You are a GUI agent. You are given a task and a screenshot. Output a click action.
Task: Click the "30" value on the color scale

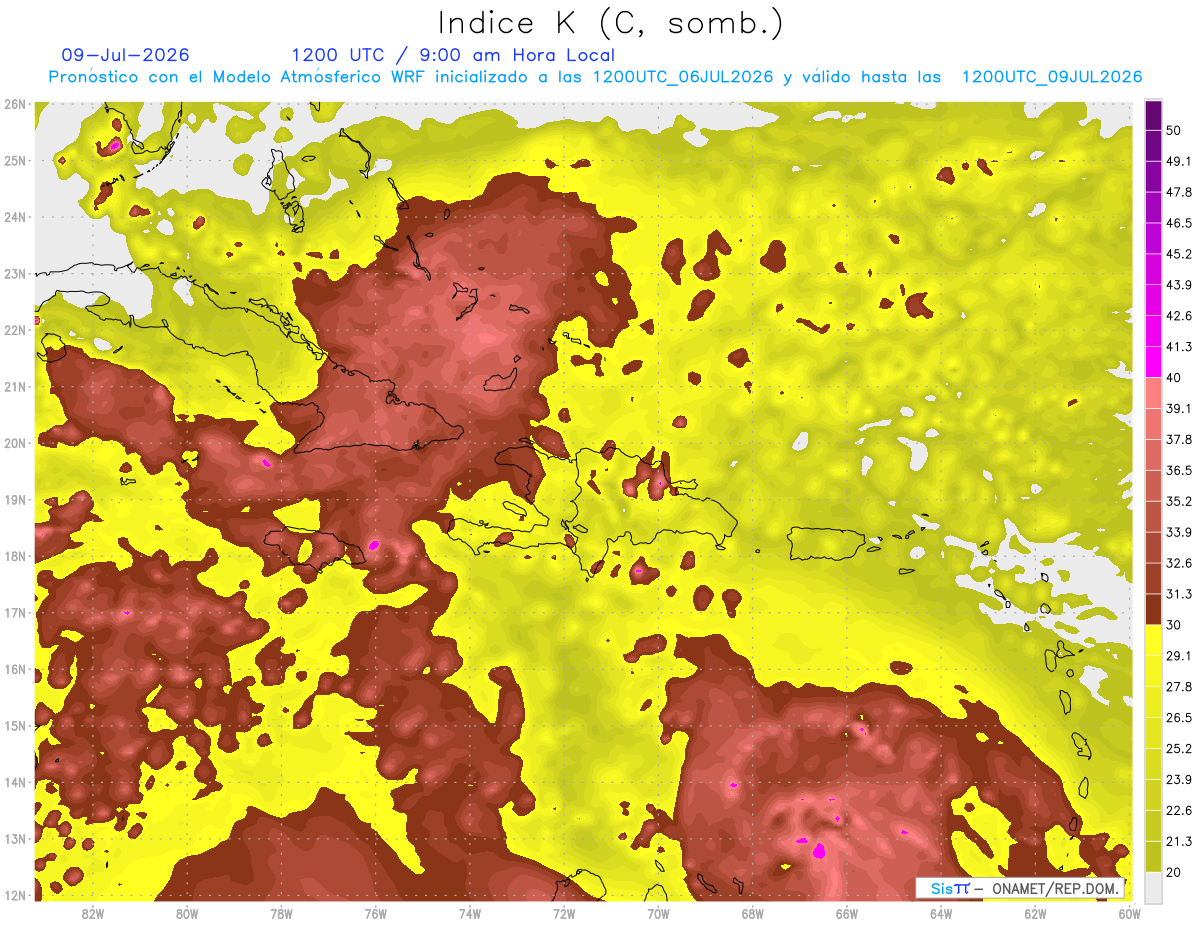pos(1175,625)
